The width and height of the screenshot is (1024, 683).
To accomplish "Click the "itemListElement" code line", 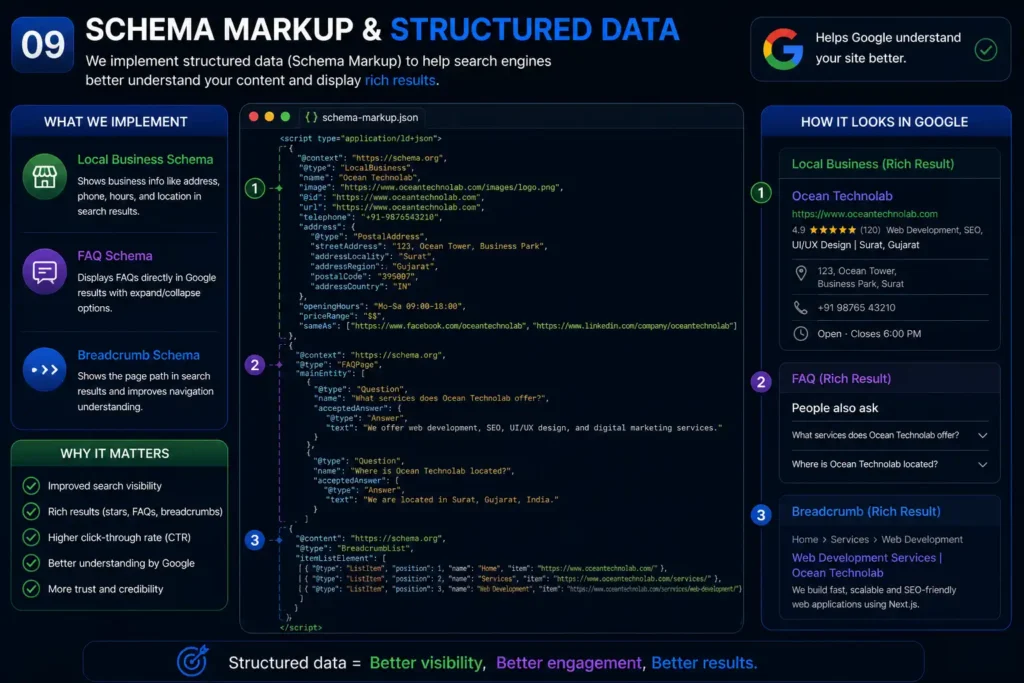I will pyautogui.click(x=341, y=558).
